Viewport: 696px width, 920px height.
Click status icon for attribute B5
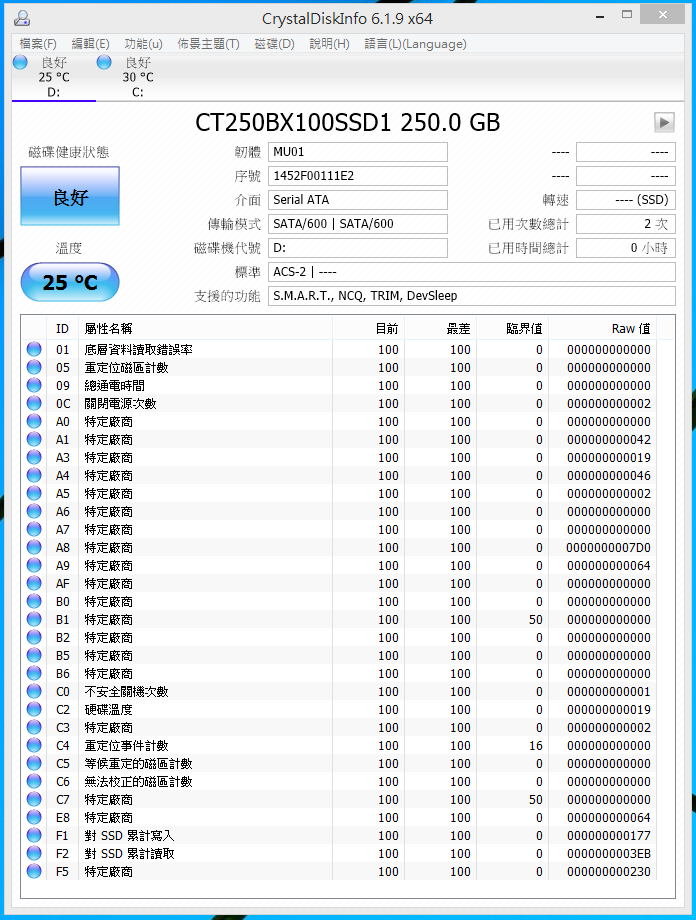click(x=34, y=655)
